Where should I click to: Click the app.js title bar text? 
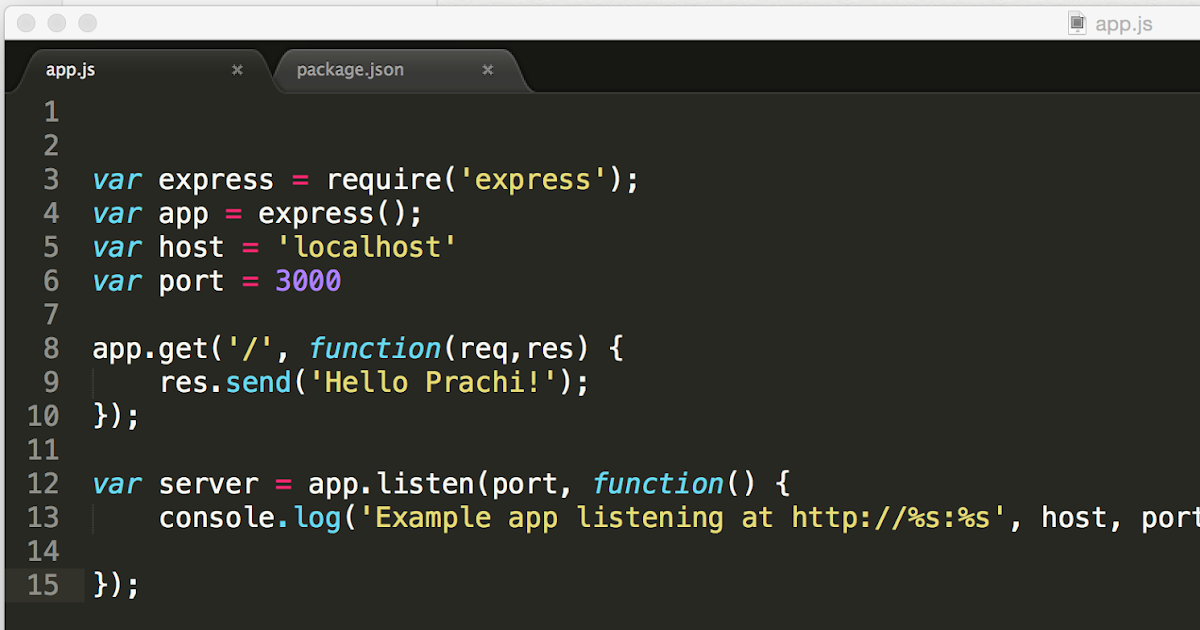[x=1124, y=24]
